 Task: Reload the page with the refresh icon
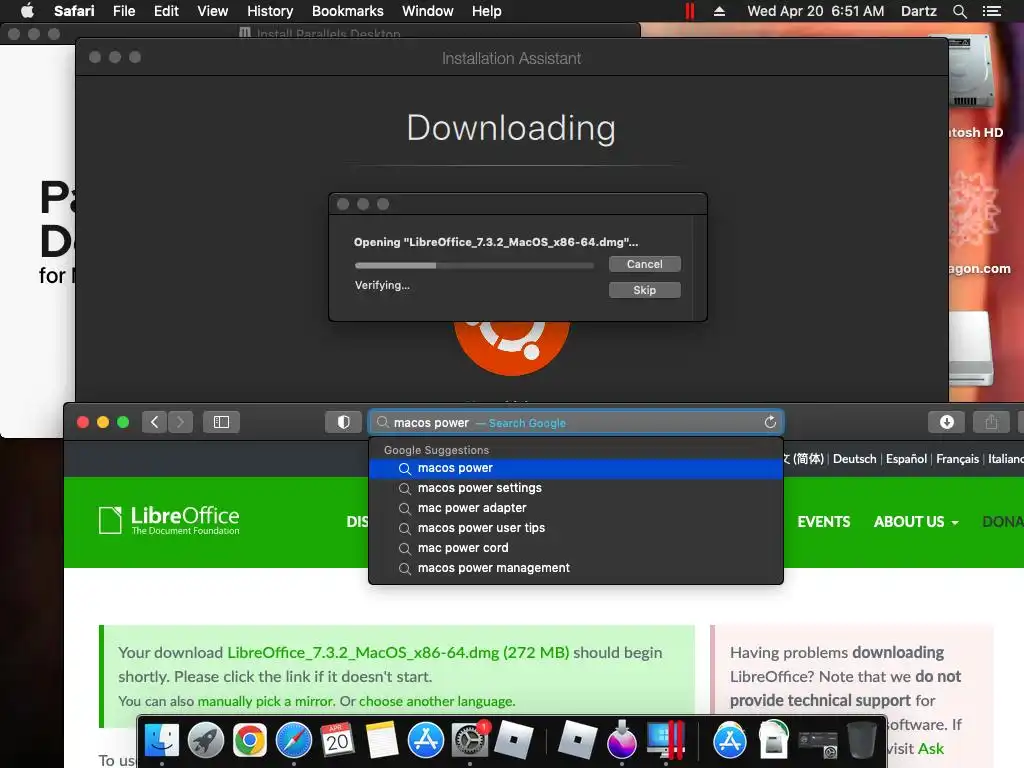click(770, 422)
